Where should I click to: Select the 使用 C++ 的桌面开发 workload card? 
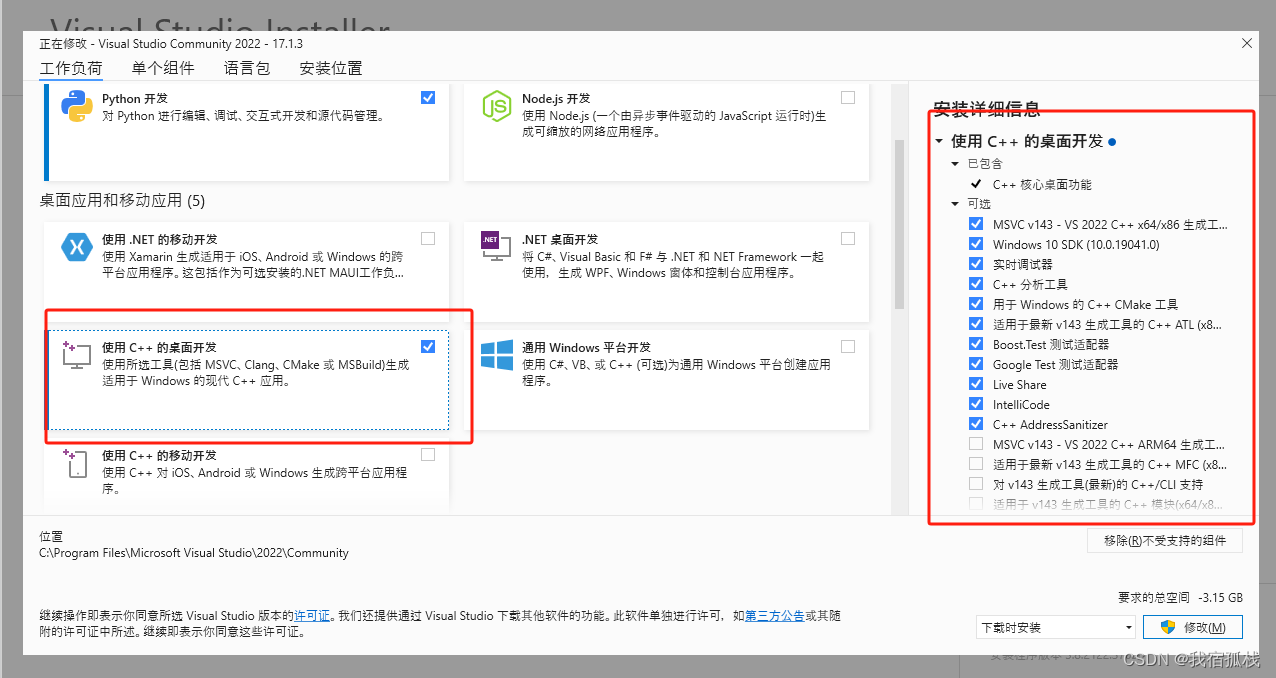[x=248, y=378]
